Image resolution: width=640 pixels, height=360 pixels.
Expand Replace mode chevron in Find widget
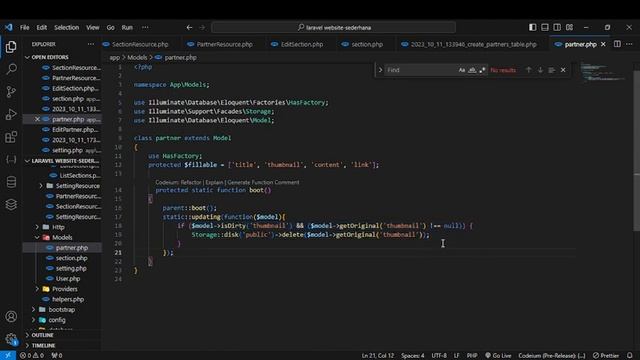380,70
